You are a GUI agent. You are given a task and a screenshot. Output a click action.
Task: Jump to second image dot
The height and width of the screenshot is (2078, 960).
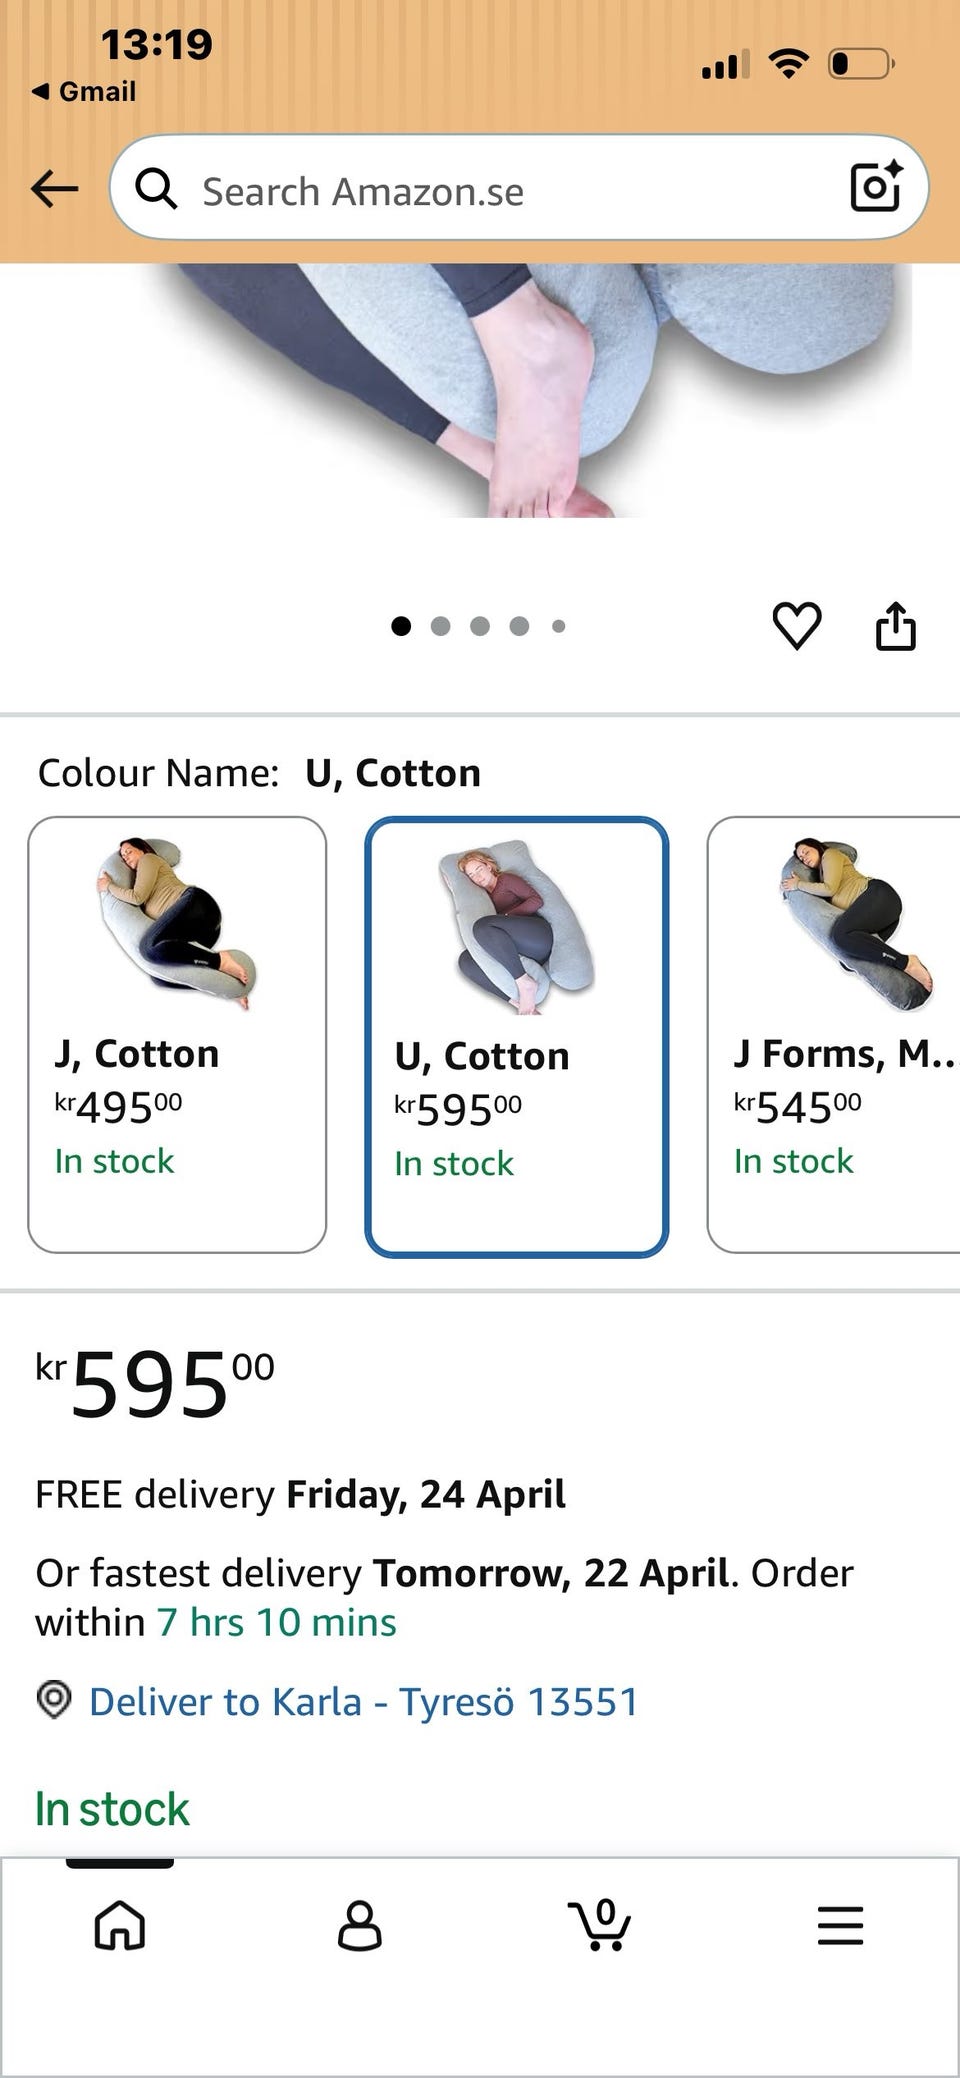(x=440, y=626)
